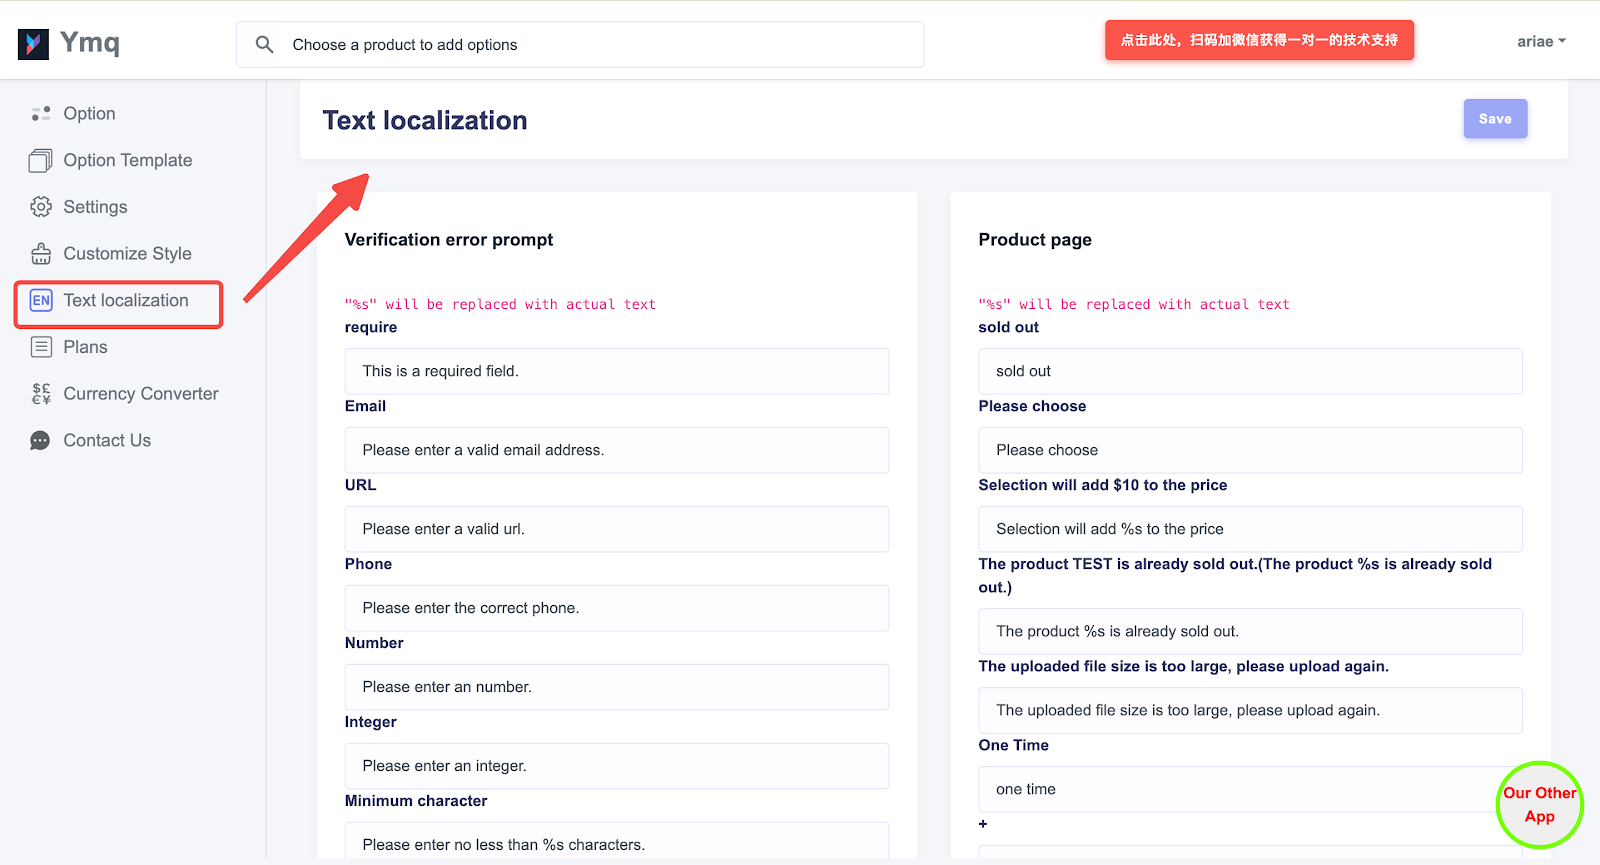Click the Settings gear icon

pos(41,207)
